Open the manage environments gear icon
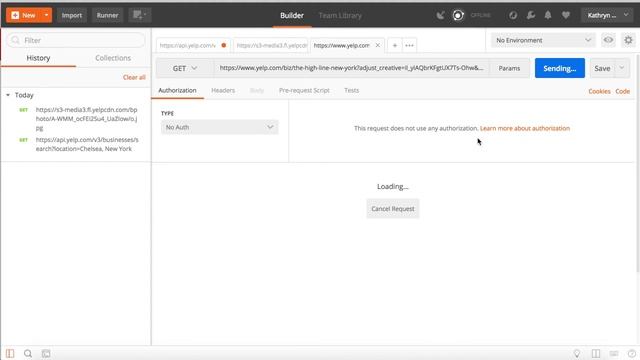The image size is (640, 360). pyautogui.click(x=628, y=40)
